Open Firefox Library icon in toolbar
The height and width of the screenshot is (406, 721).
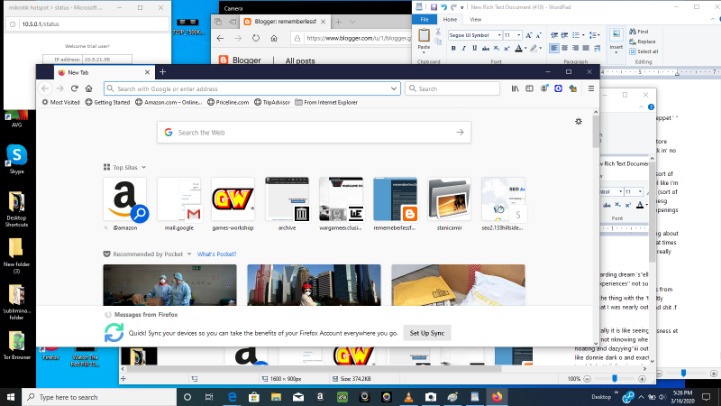[x=515, y=88]
